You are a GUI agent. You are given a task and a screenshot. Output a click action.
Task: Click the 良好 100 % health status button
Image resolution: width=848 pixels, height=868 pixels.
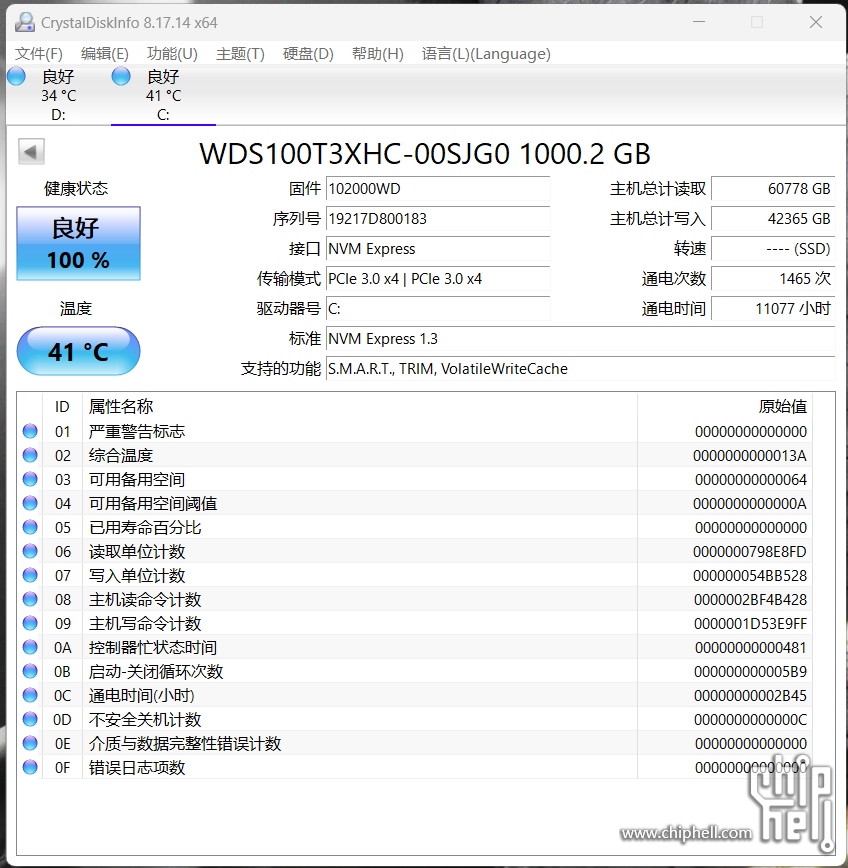coord(79,244)
